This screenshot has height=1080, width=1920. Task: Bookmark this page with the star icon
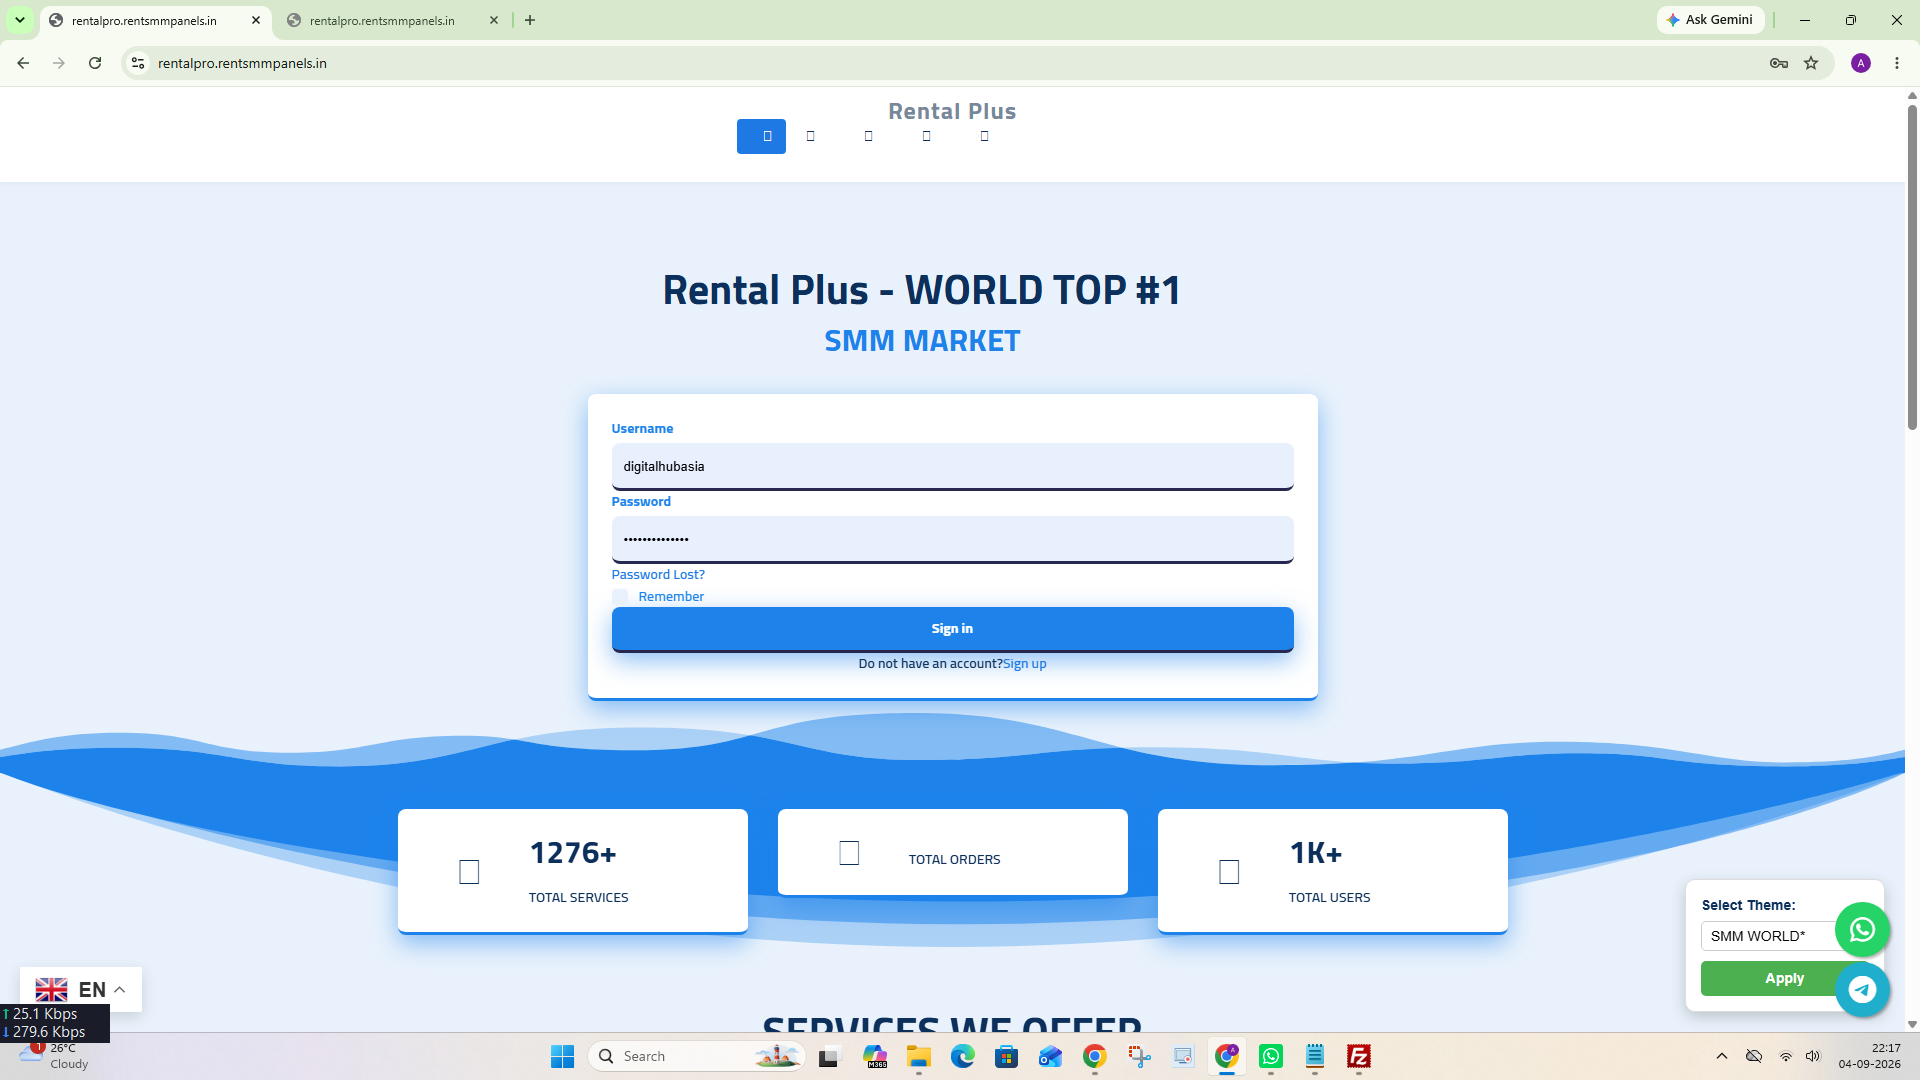tap(1811, 63)
